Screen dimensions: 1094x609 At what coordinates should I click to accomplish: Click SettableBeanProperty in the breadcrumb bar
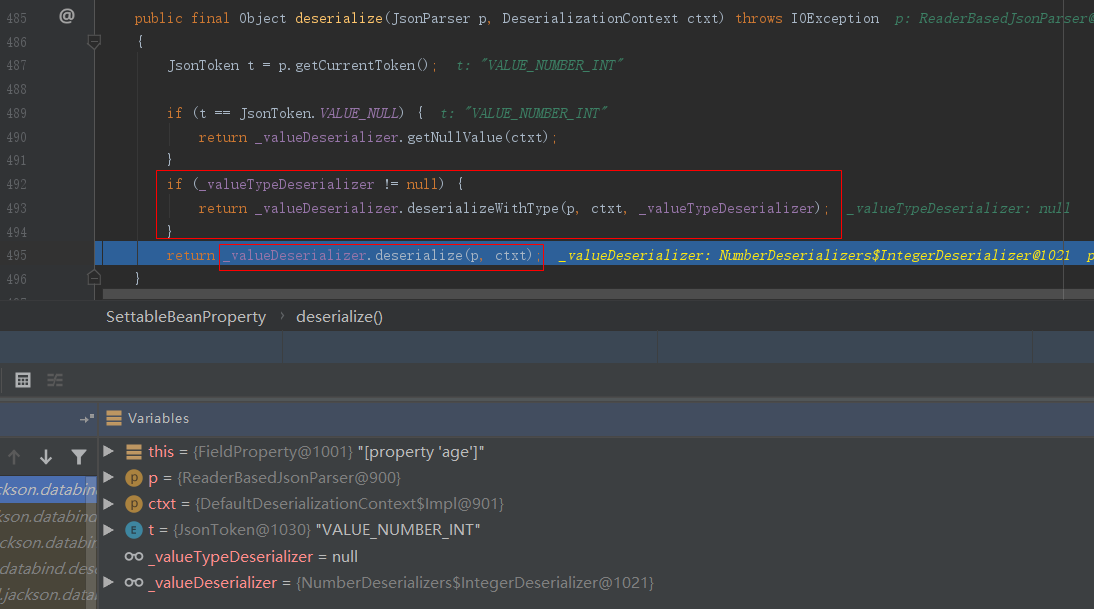(186, 317)
